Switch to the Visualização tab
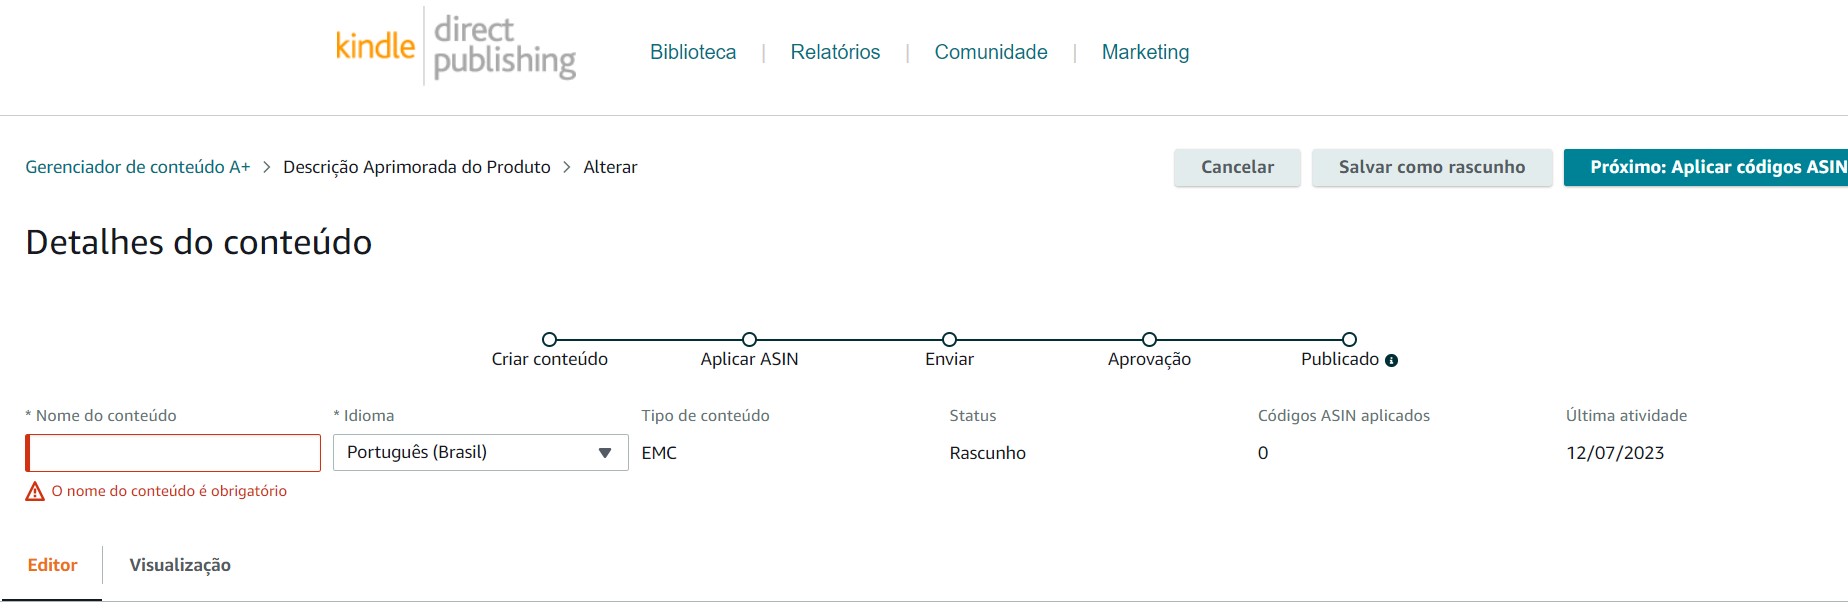This screenshot has width=1848, height=616. pyautogui.click(x=180, y=564)
